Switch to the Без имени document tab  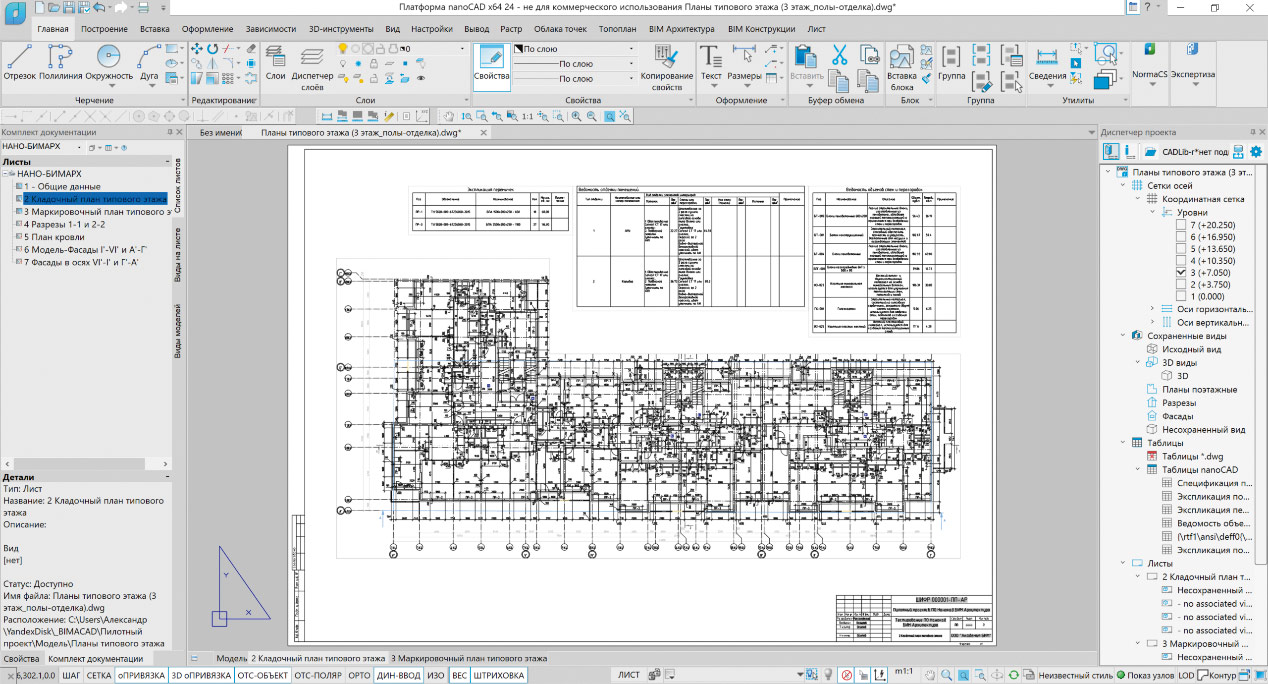[x=221, y=132]
